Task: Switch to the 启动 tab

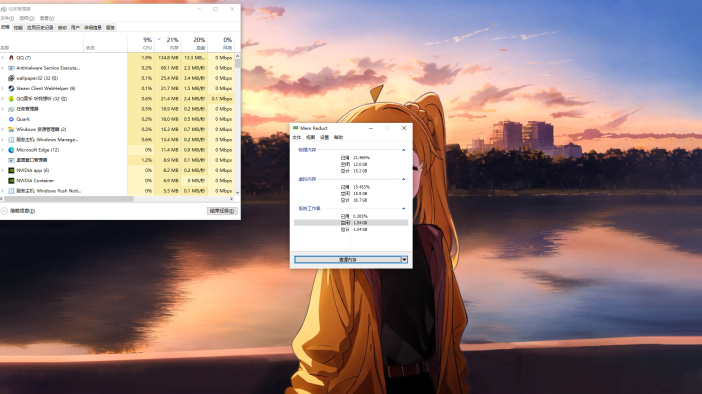Action: (62, 28)
